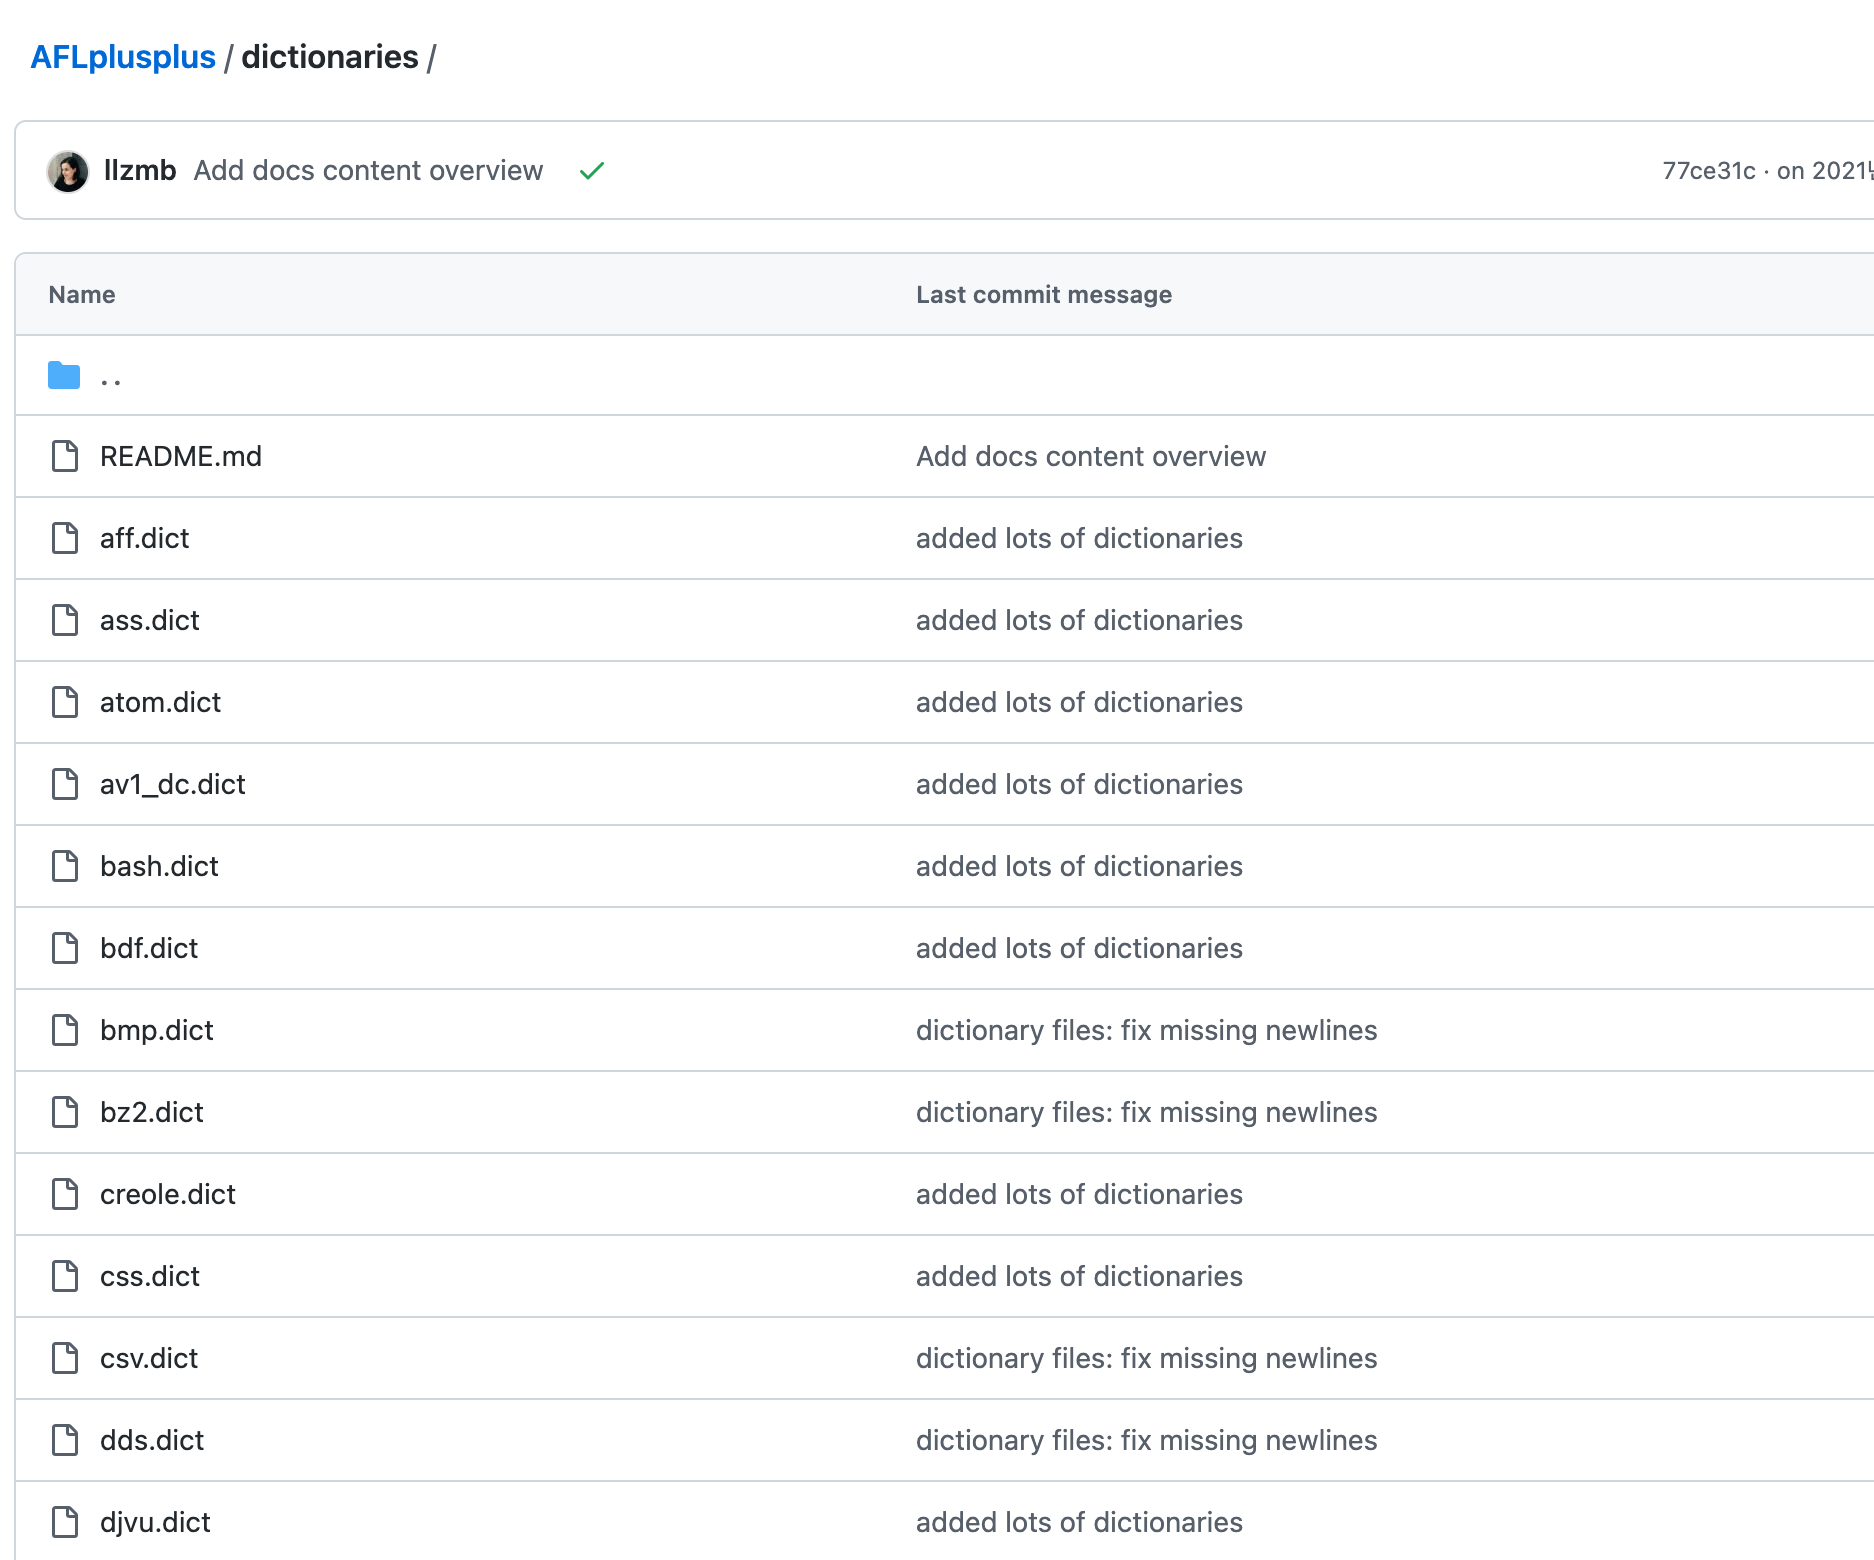This screenshot has width=1874, height=1560.
Task: Open the latest commit 'Add docs content overview'
Action: tap(368, 171)
